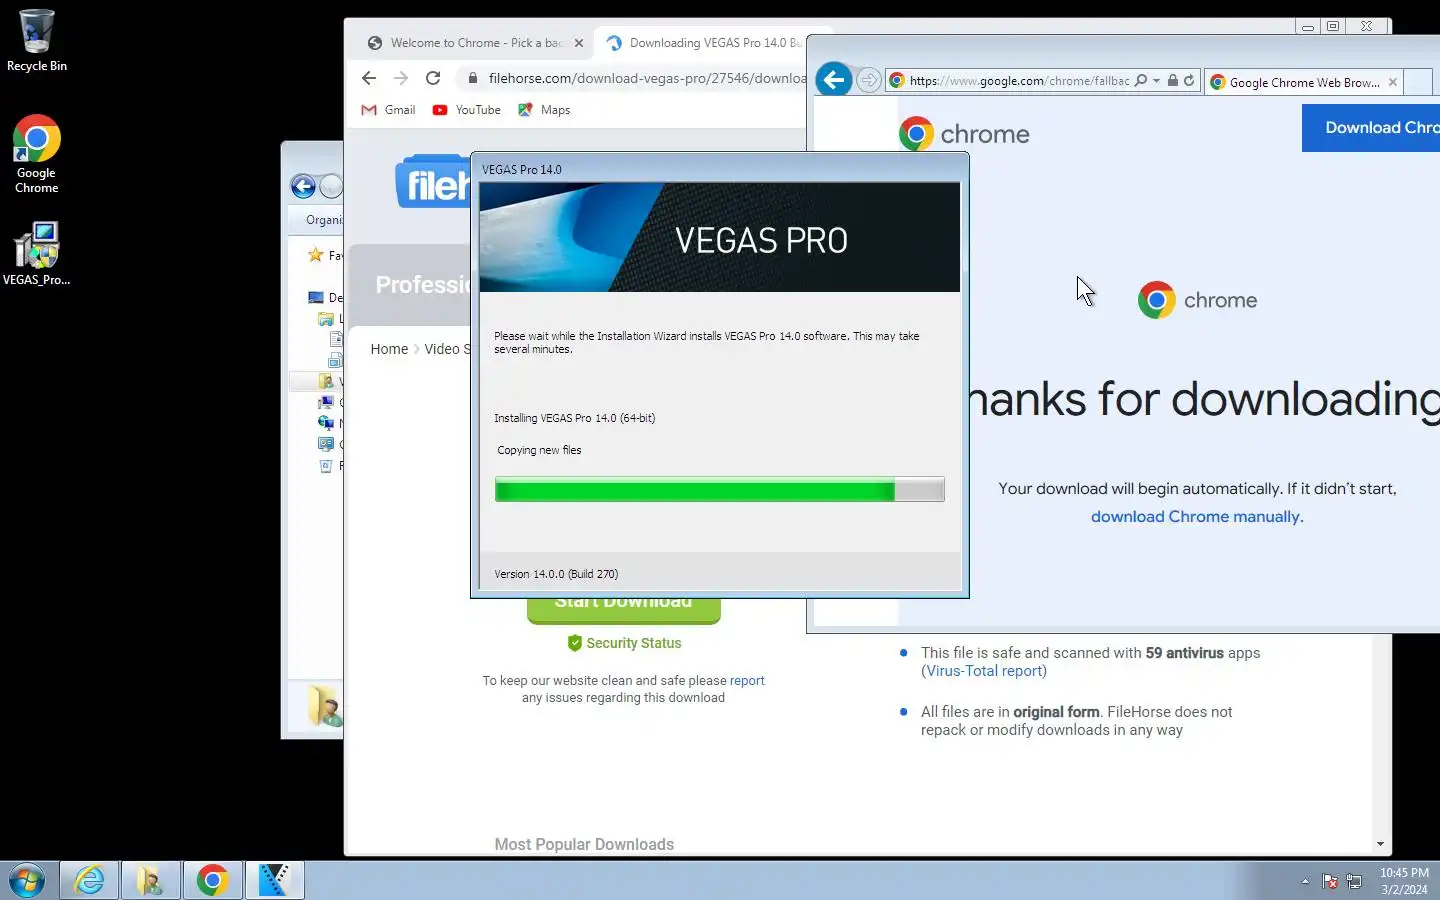Click the 'Copying new files' status text
This screenshot has width=1440, height=900.
(539, 450)
